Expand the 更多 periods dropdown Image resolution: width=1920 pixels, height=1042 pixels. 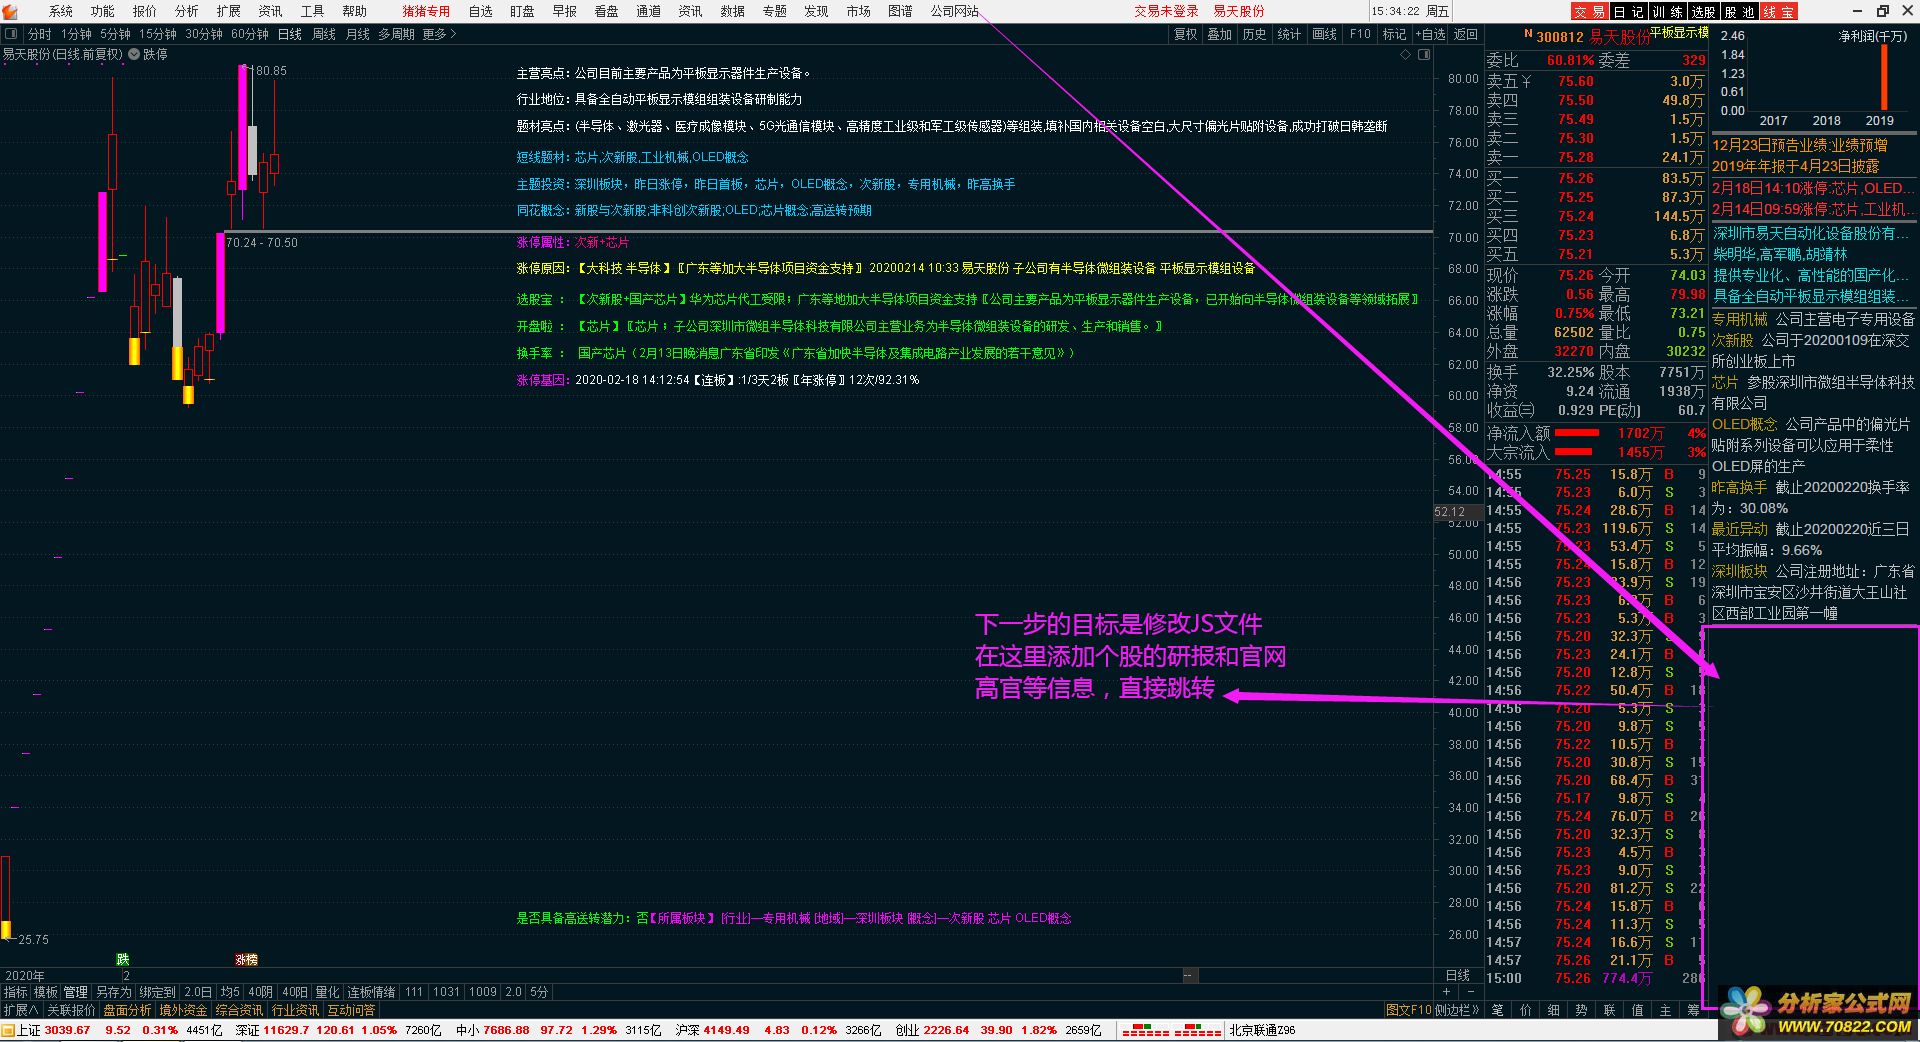pos(439,34)
